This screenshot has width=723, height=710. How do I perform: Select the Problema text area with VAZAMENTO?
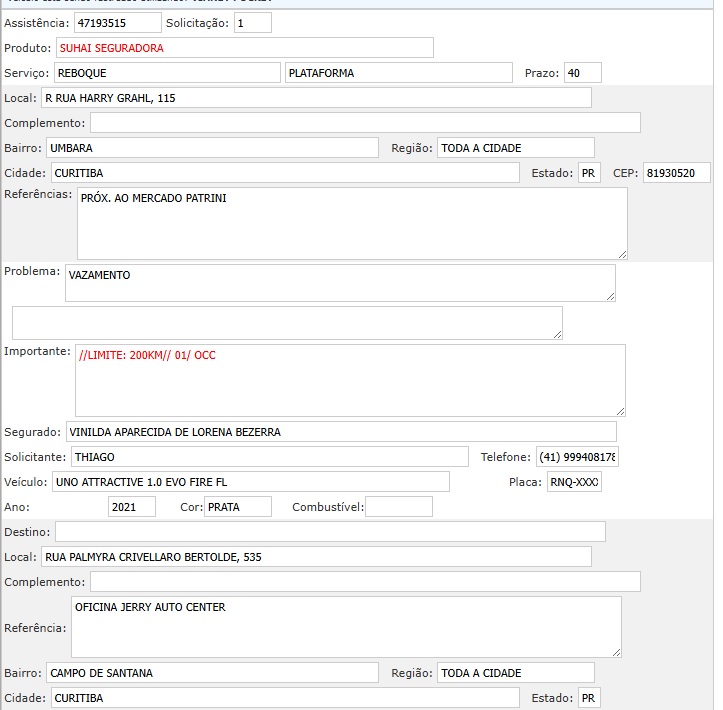tap(340, 282)
